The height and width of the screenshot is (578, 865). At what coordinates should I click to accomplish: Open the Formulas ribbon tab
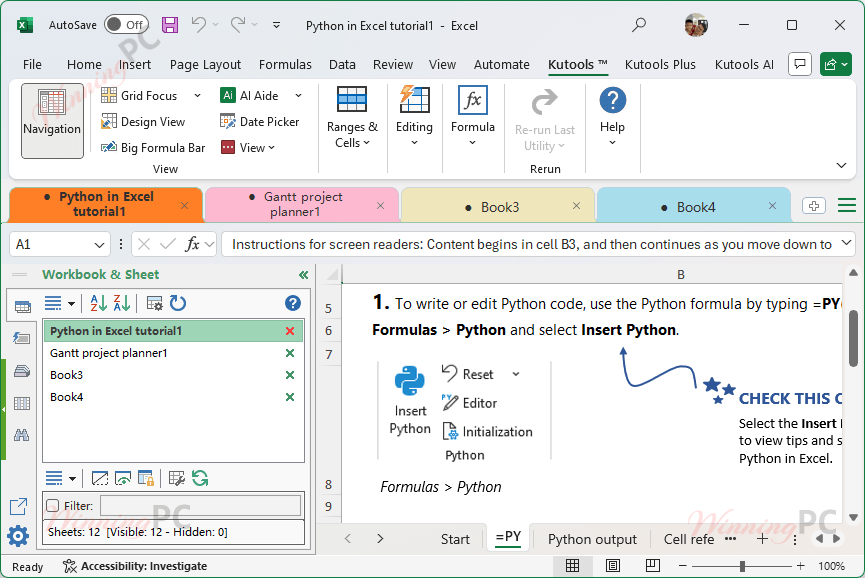pyautogui.click(x=285, y=65)
